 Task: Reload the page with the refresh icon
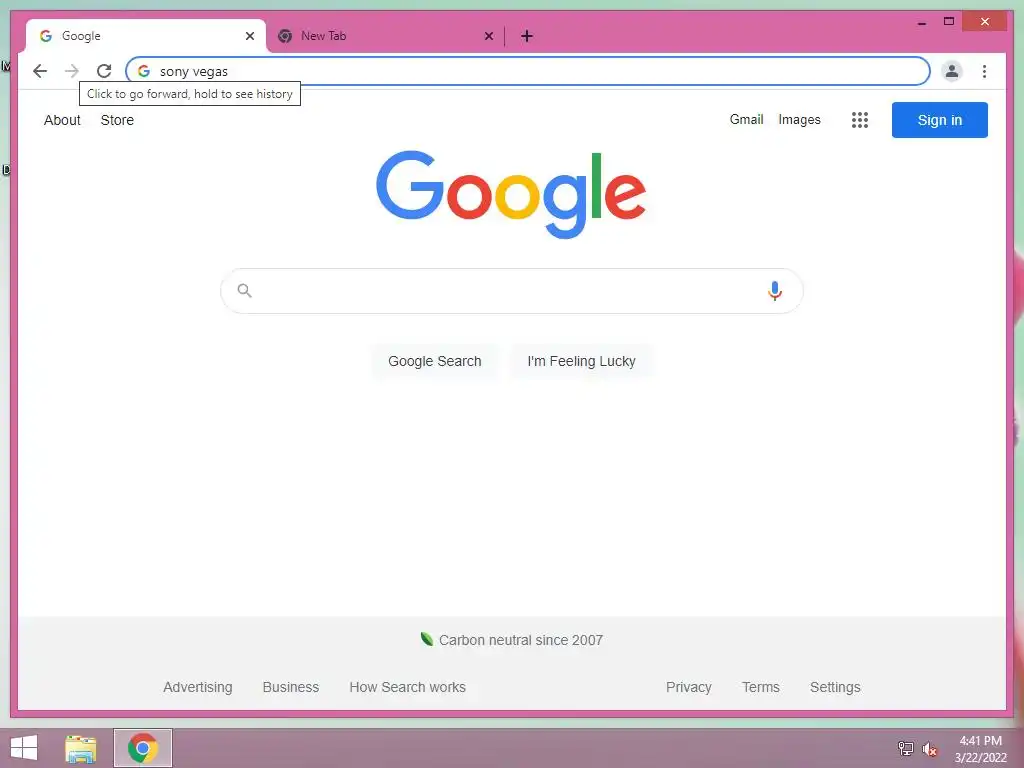[x=104, y=71]
